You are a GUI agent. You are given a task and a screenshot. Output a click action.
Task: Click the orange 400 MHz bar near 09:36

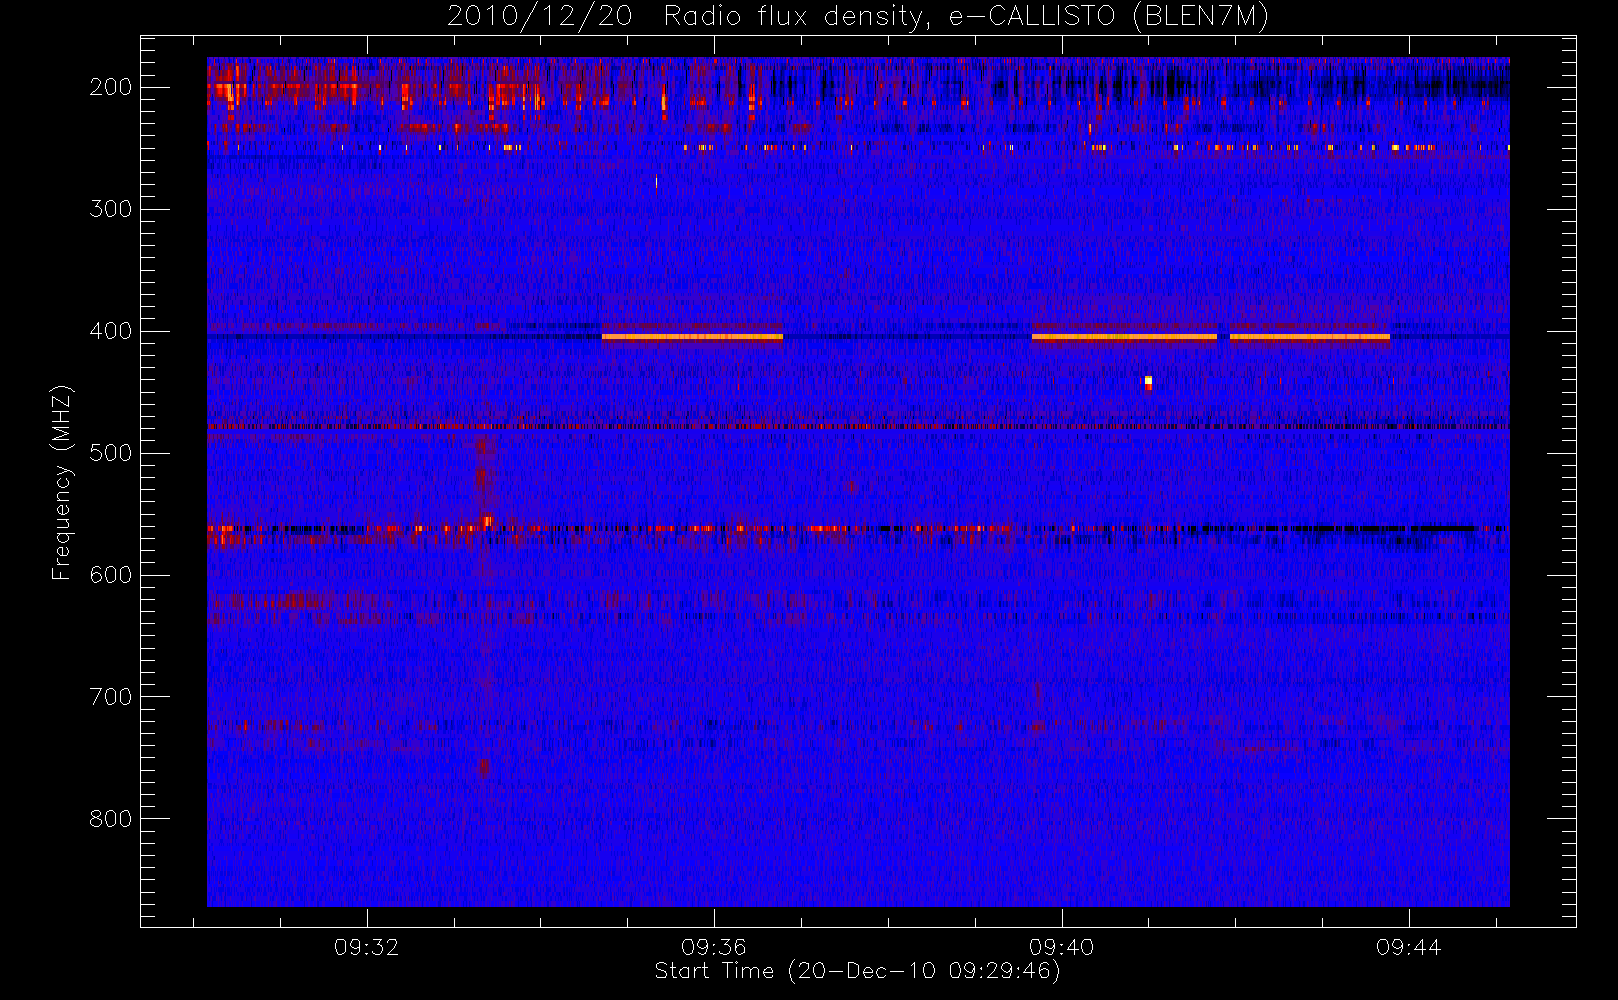point(692,337)
